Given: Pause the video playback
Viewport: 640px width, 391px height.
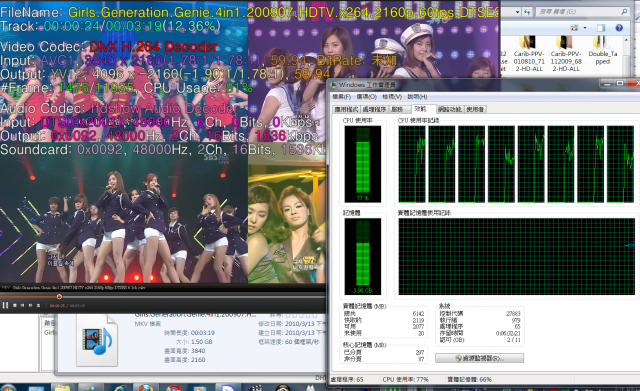Looking at the screenshot, I should [5, 305].
